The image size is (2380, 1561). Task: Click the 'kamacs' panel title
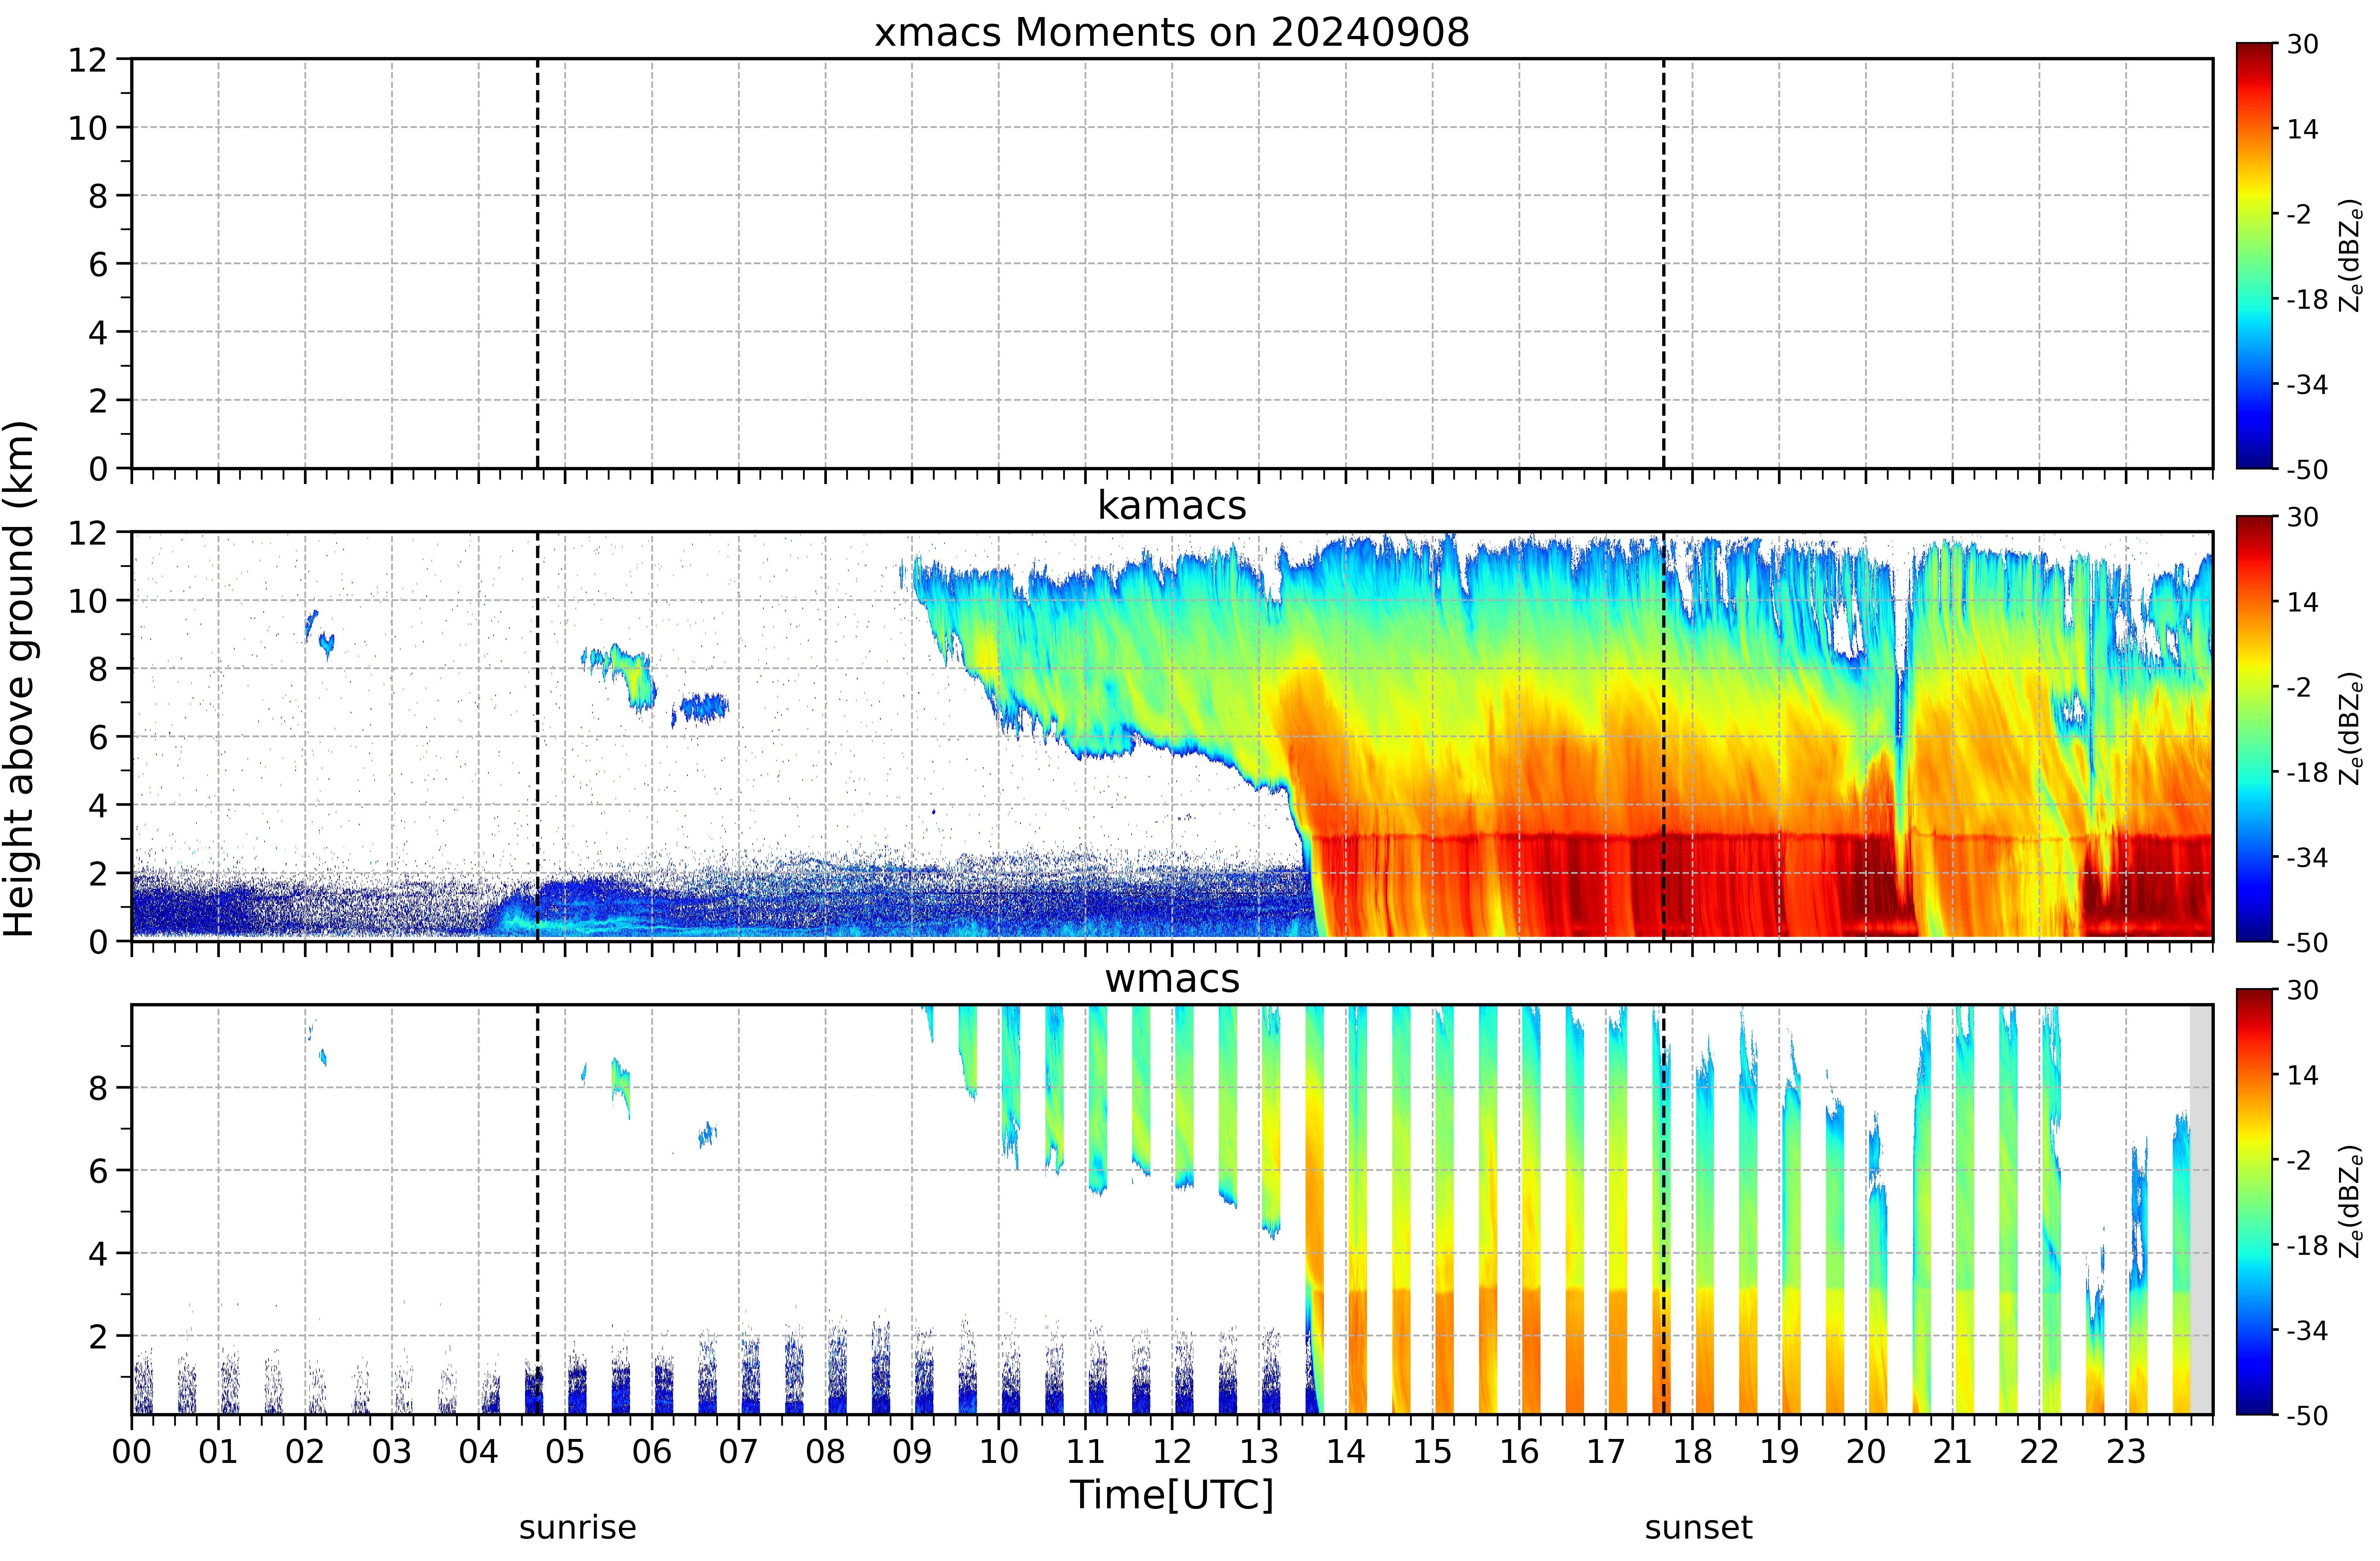point(1172,505)
